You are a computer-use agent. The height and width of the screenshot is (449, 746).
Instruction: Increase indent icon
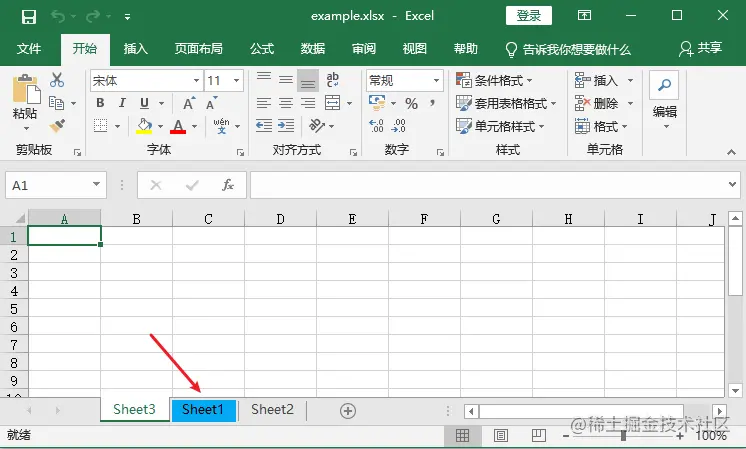286,126
